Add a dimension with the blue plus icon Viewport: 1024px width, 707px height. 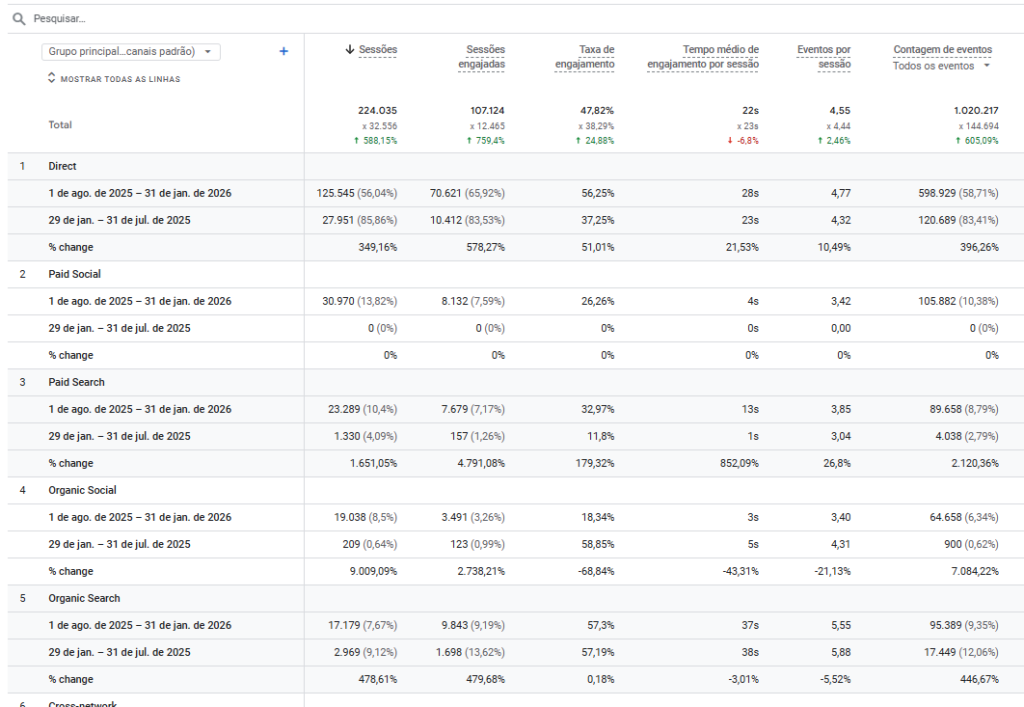coord(283,52)
